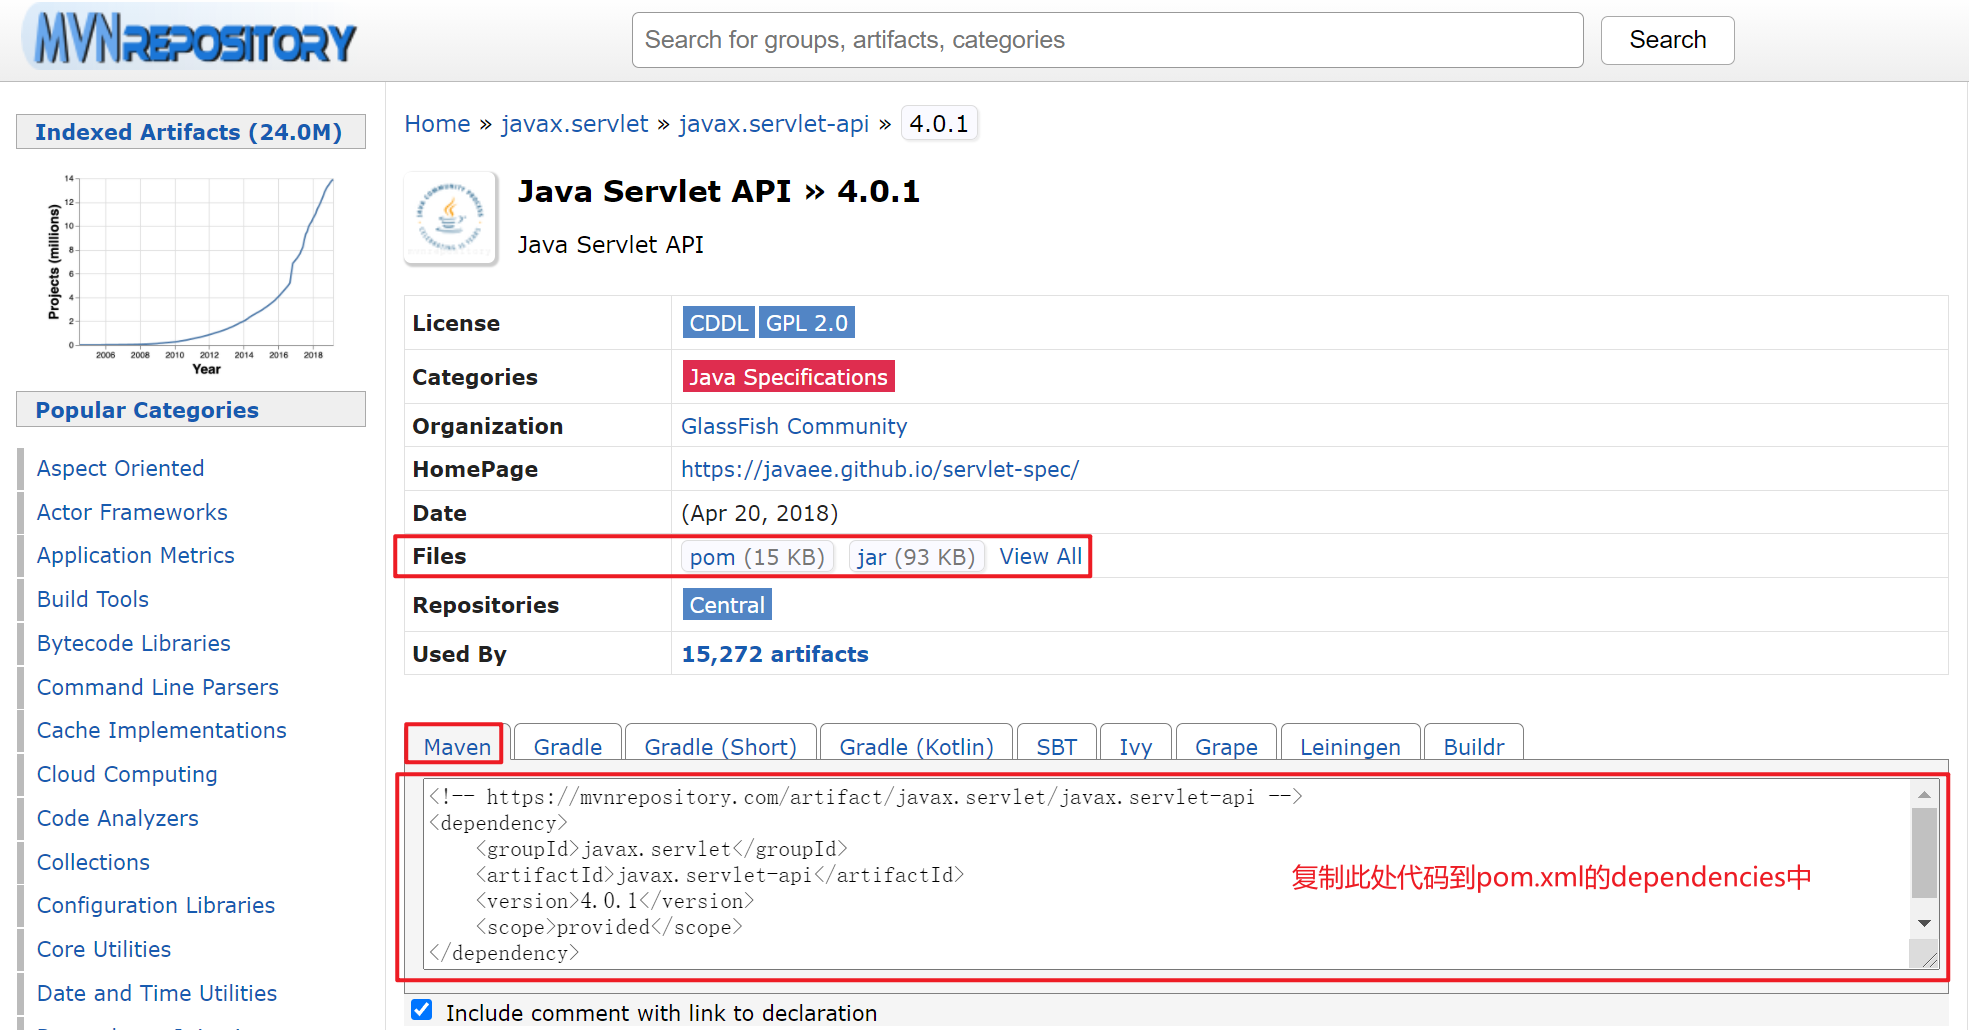Open the Configuration Libraries category
This screenshot has width=1969, height=1030.
click(x=156, y=906)
